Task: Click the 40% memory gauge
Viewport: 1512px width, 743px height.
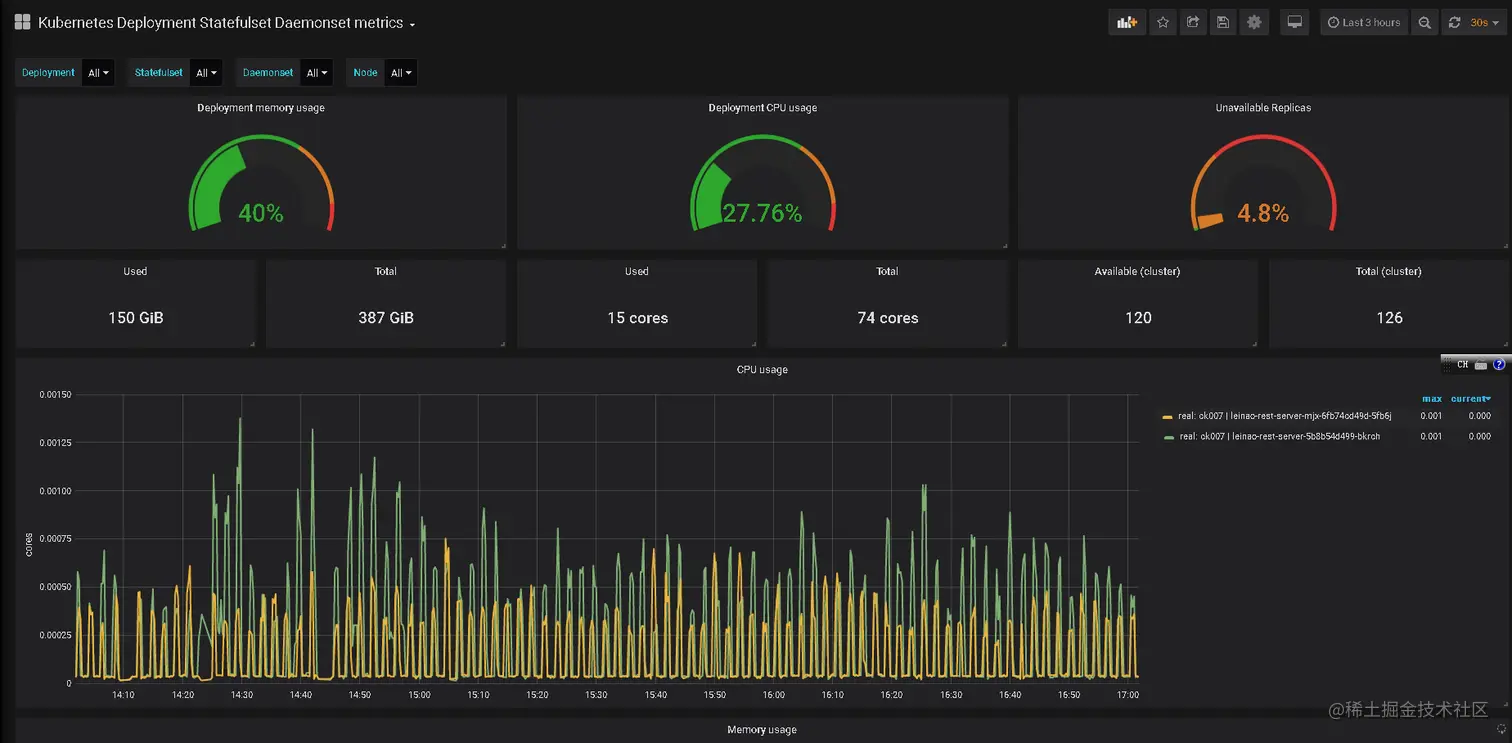Action: (261, 185)
